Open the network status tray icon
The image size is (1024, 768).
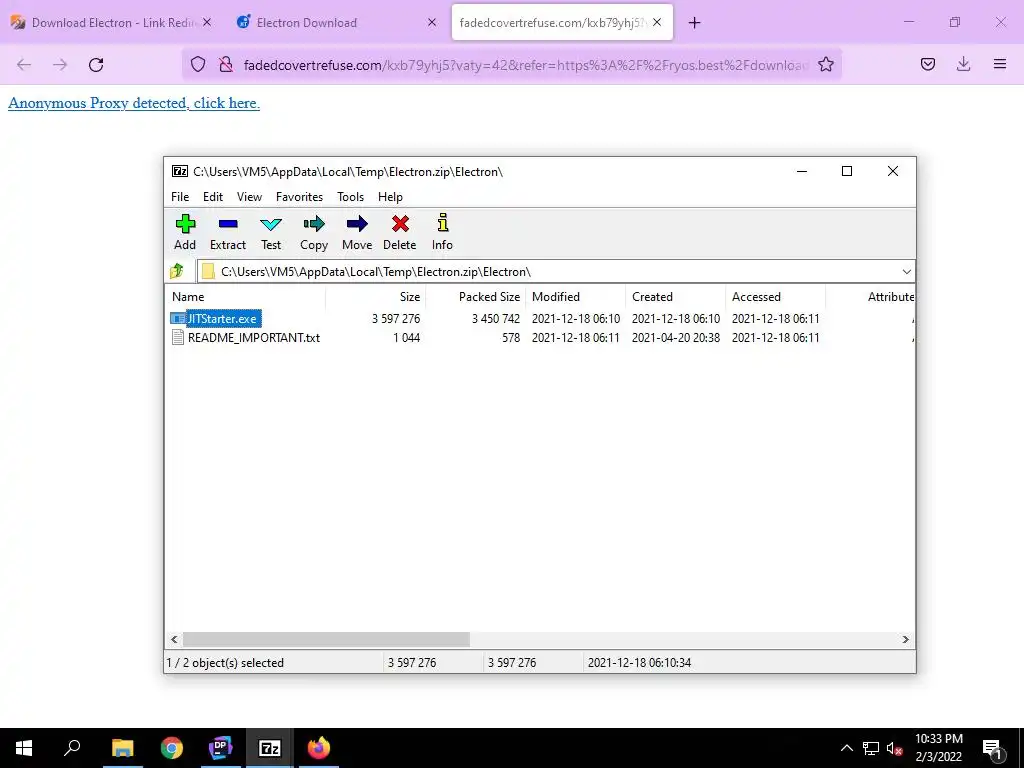(x=871, y=748)
